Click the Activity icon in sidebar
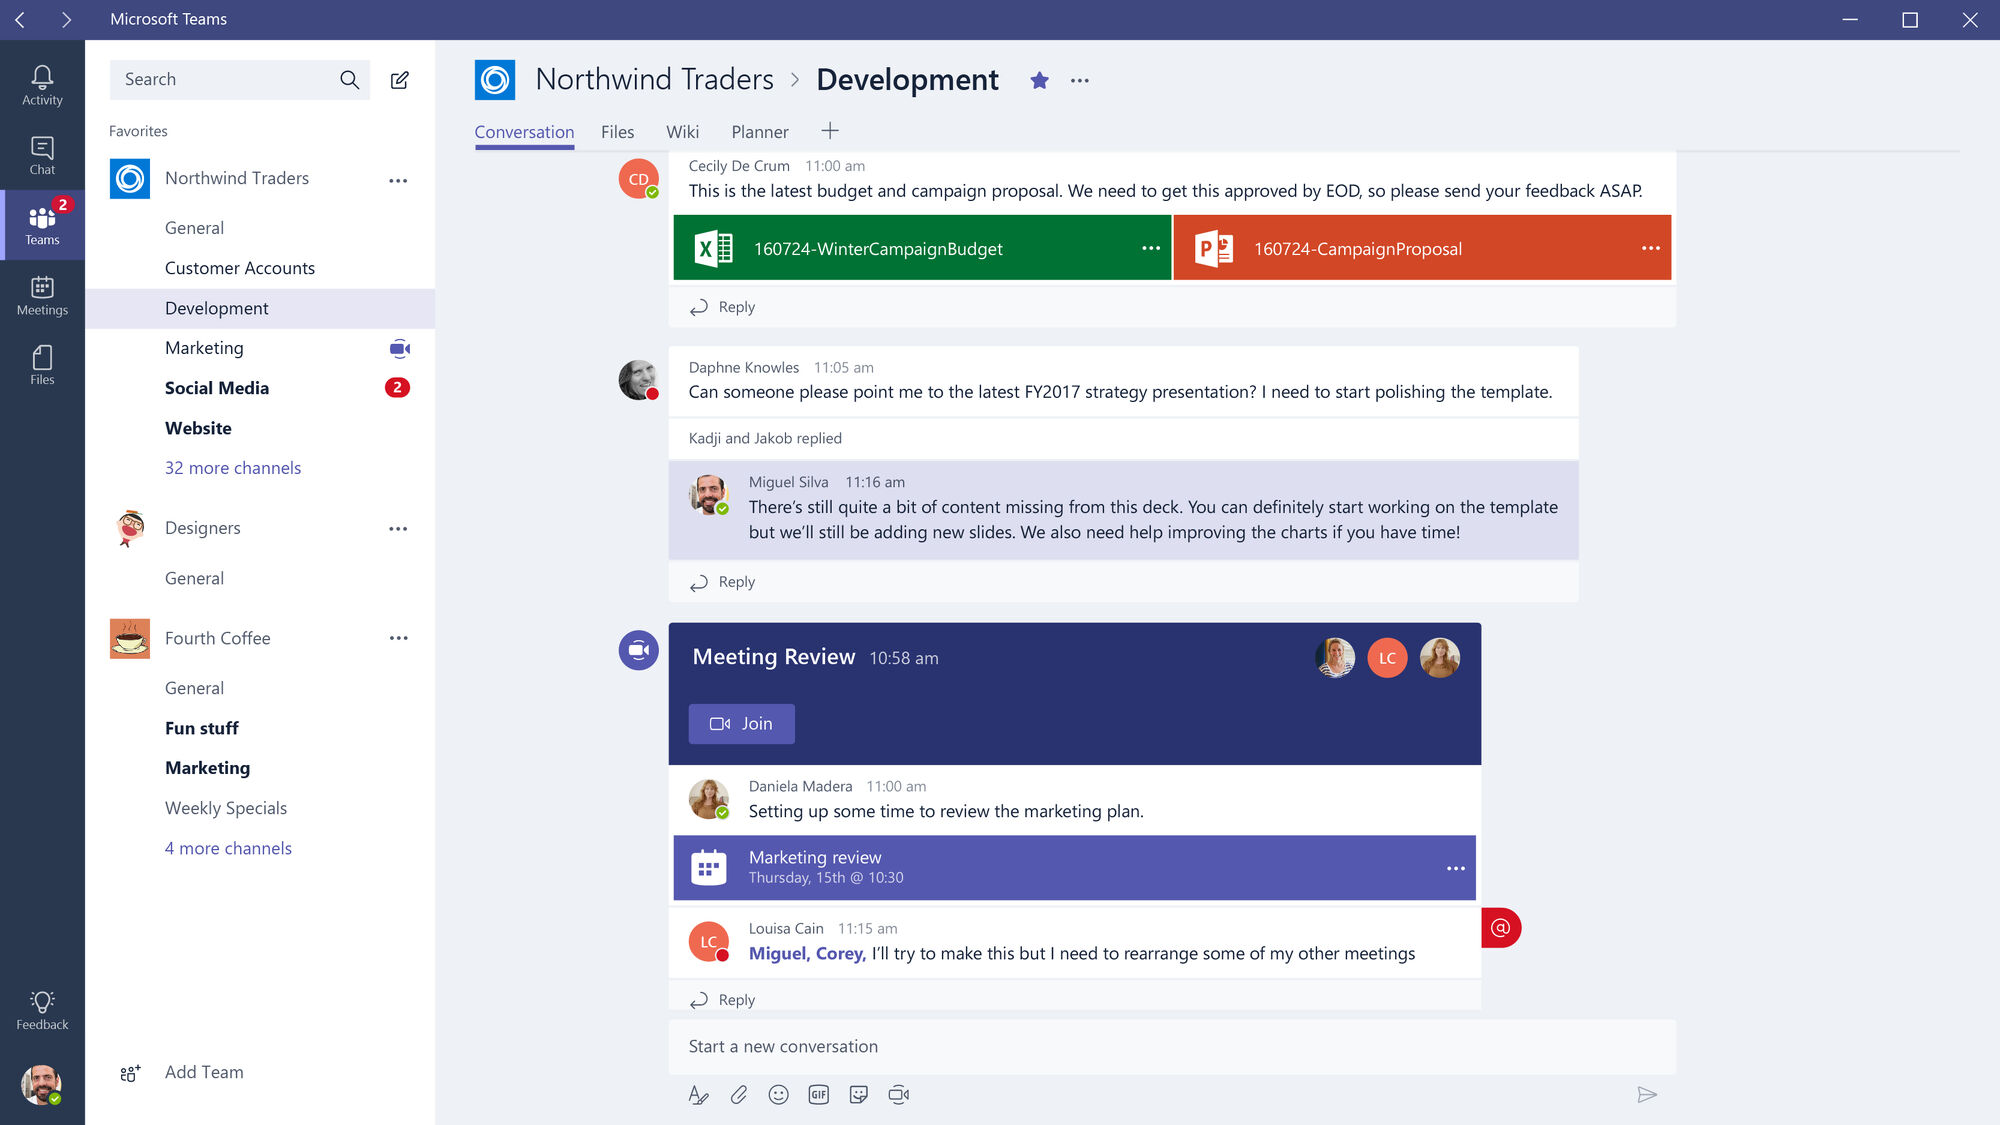 (41, 77)
